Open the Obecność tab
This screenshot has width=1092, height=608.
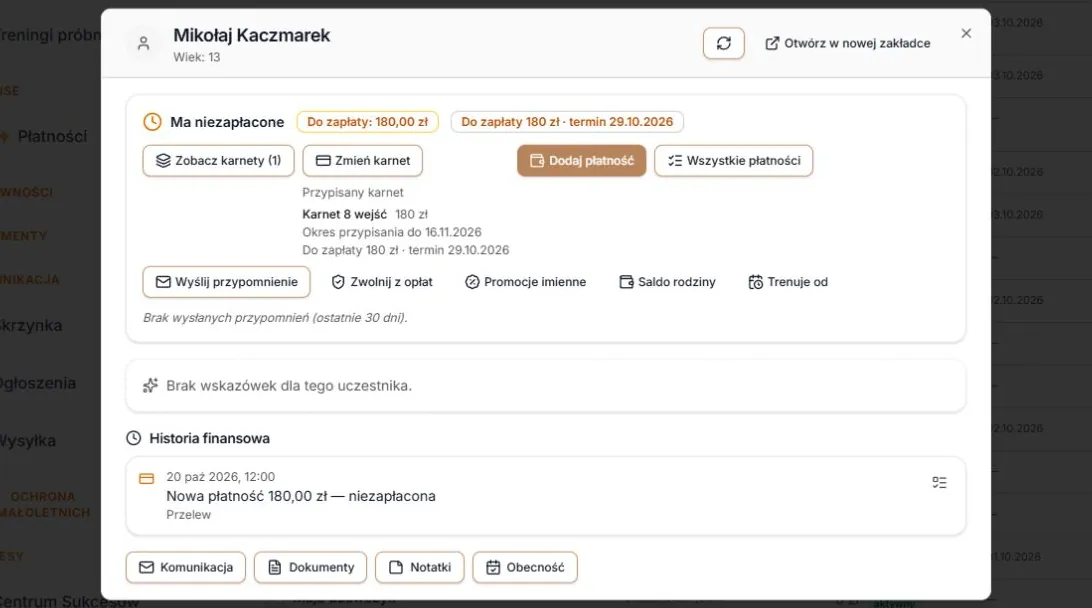(525, 568)
